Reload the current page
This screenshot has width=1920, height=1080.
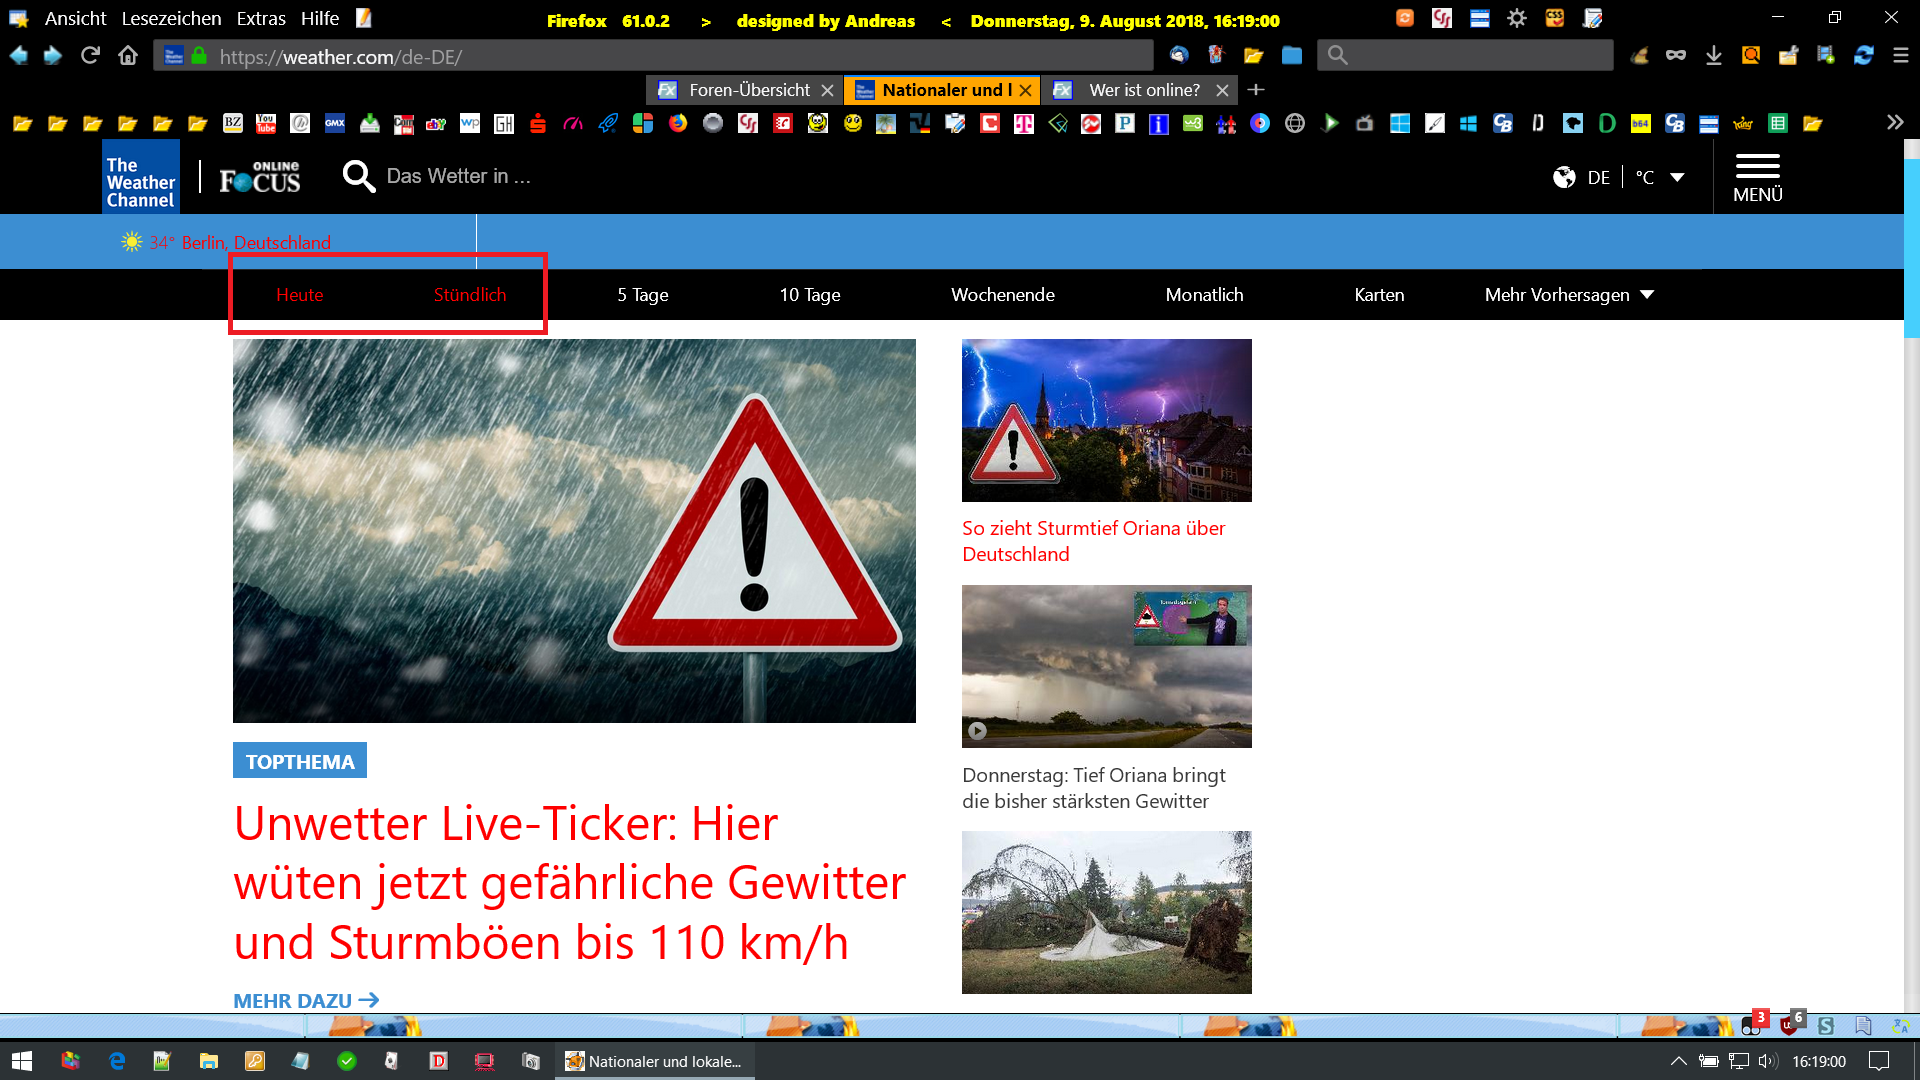(90, 56)
